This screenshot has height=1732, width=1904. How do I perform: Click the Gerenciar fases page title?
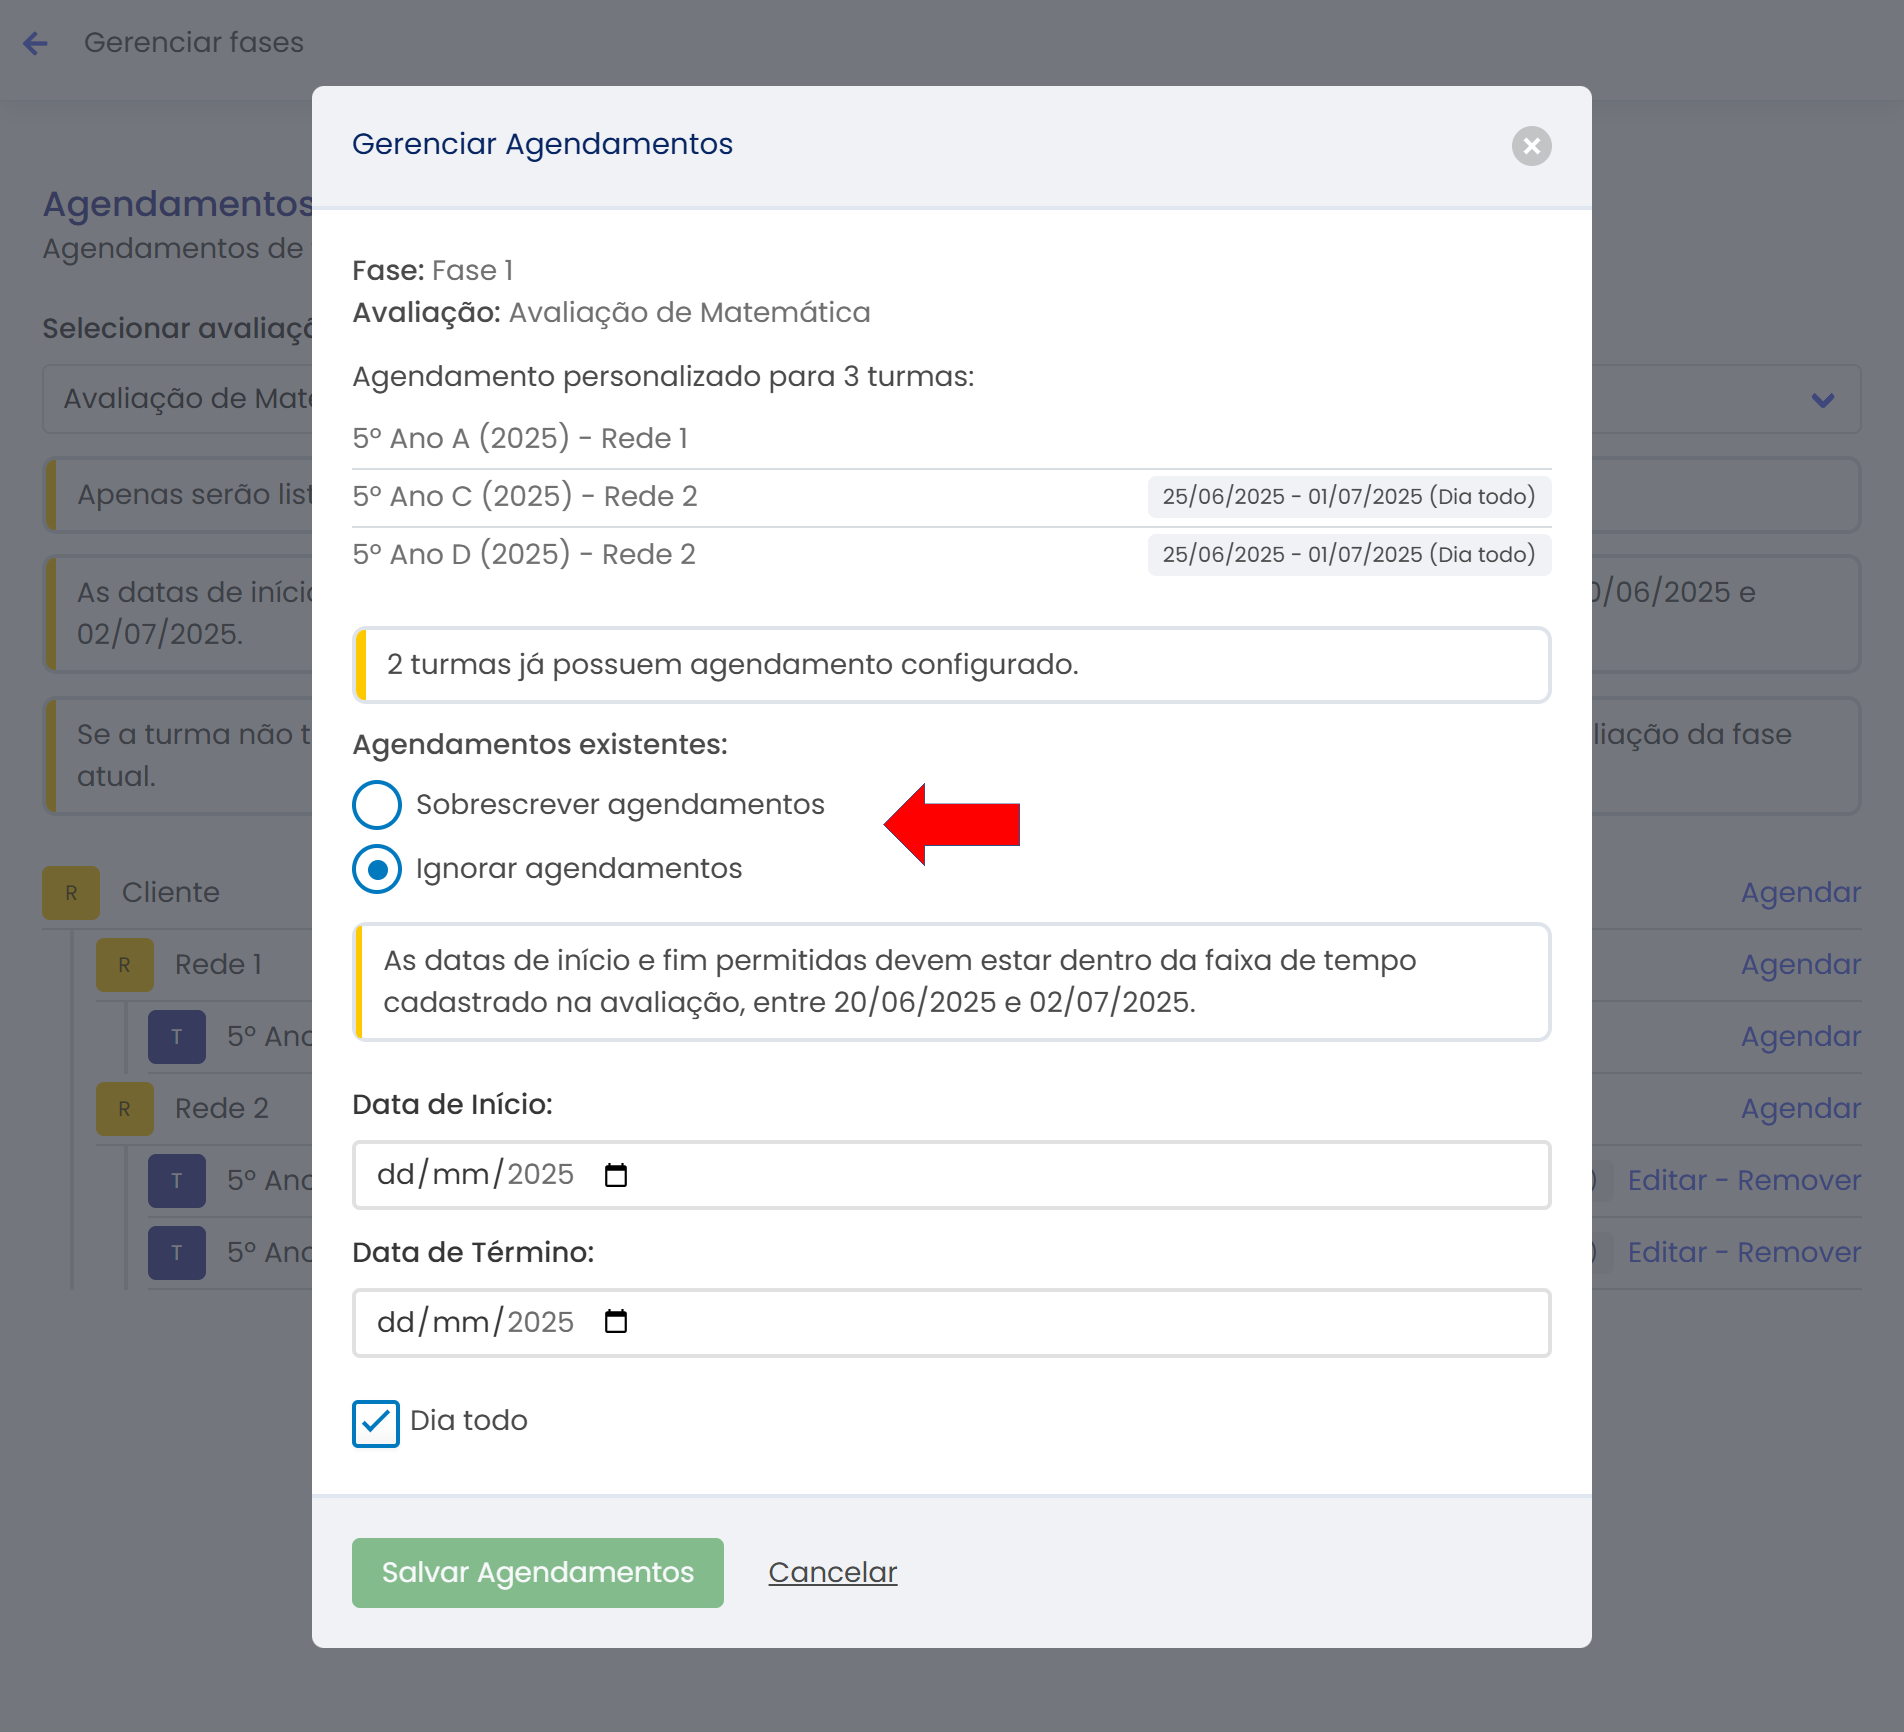pos(194,42)
